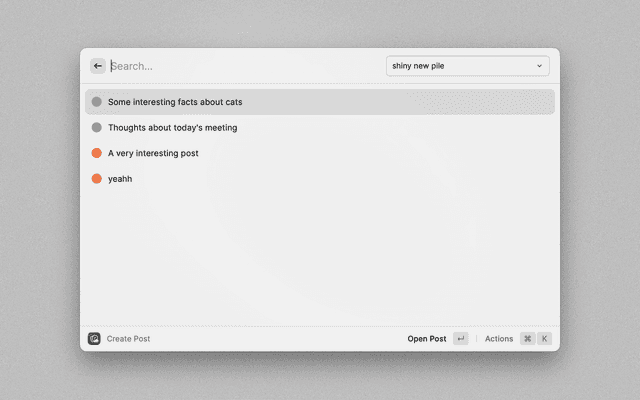Click the back arrow button
This screenshot has height=400, width=640.
[x=97, y=66]
